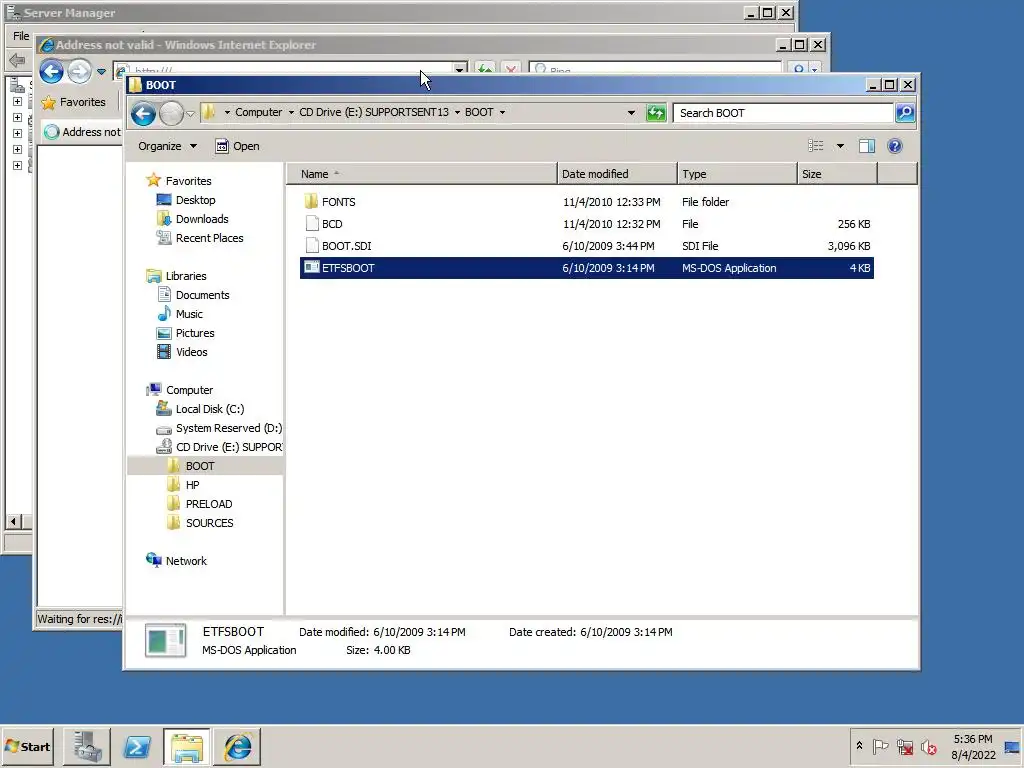Click the 256 KB size of BCD
This screenshot has width=1024, height=768.
[854, 224]
